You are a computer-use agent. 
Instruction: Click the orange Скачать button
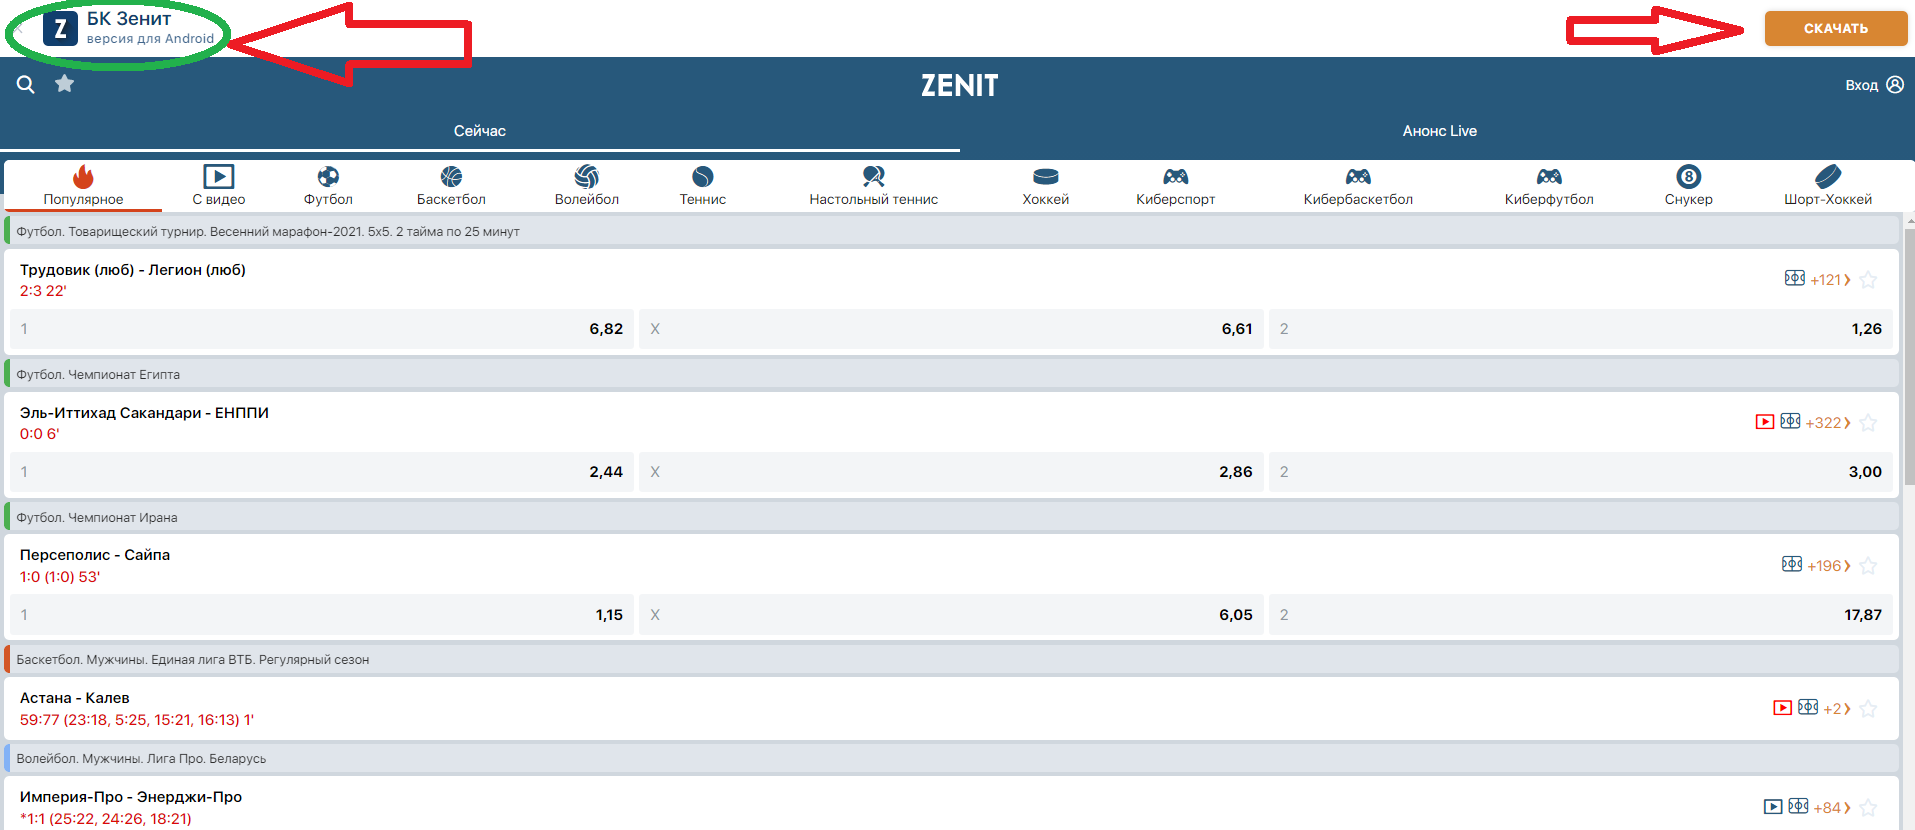1835,28
